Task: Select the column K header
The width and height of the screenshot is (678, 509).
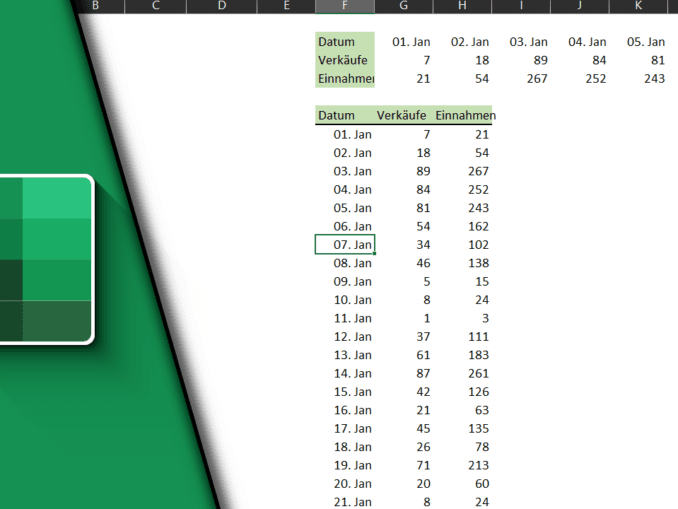Action: point(638,6)
